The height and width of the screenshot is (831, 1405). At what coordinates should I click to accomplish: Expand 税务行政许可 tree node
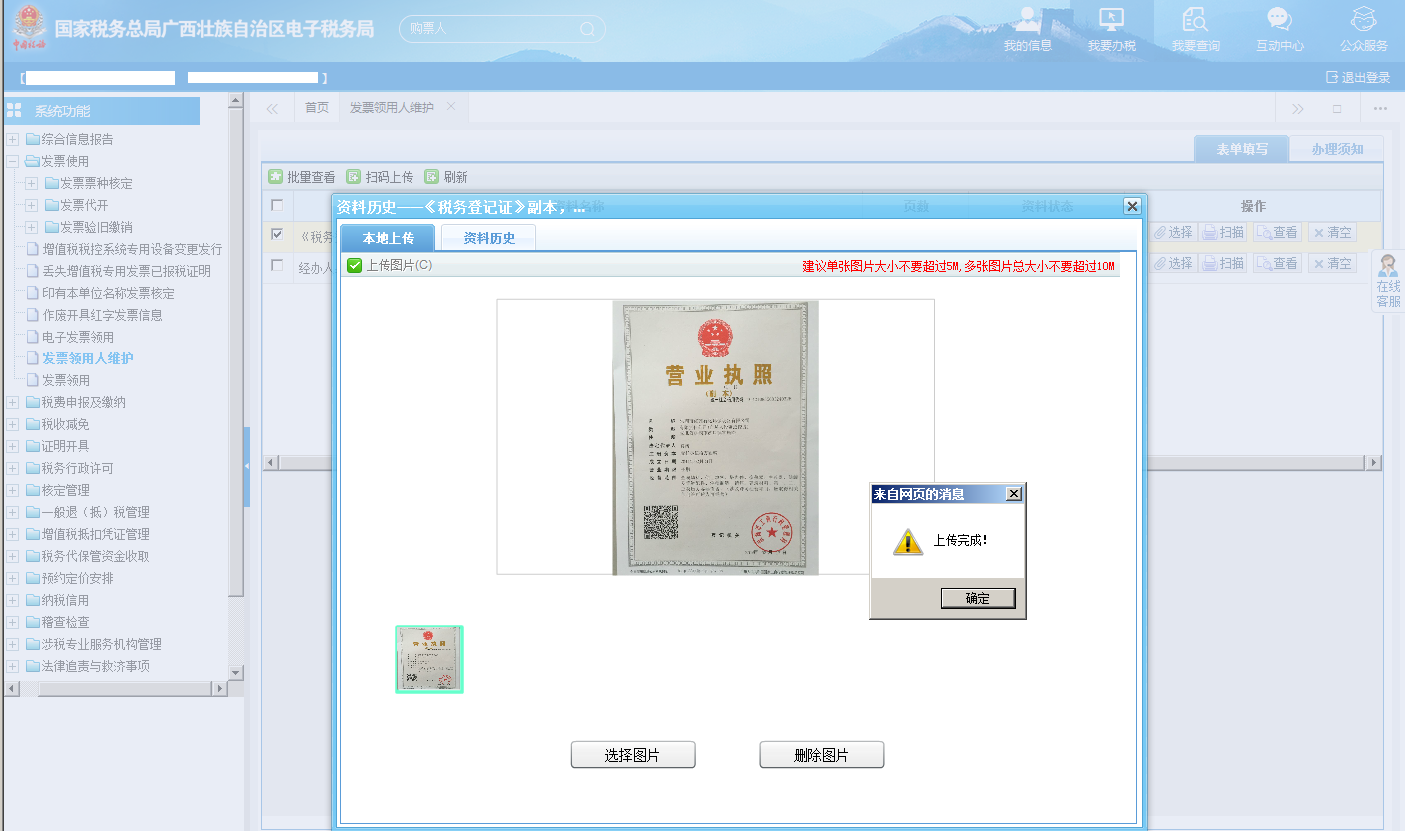[x=12, y=468]
